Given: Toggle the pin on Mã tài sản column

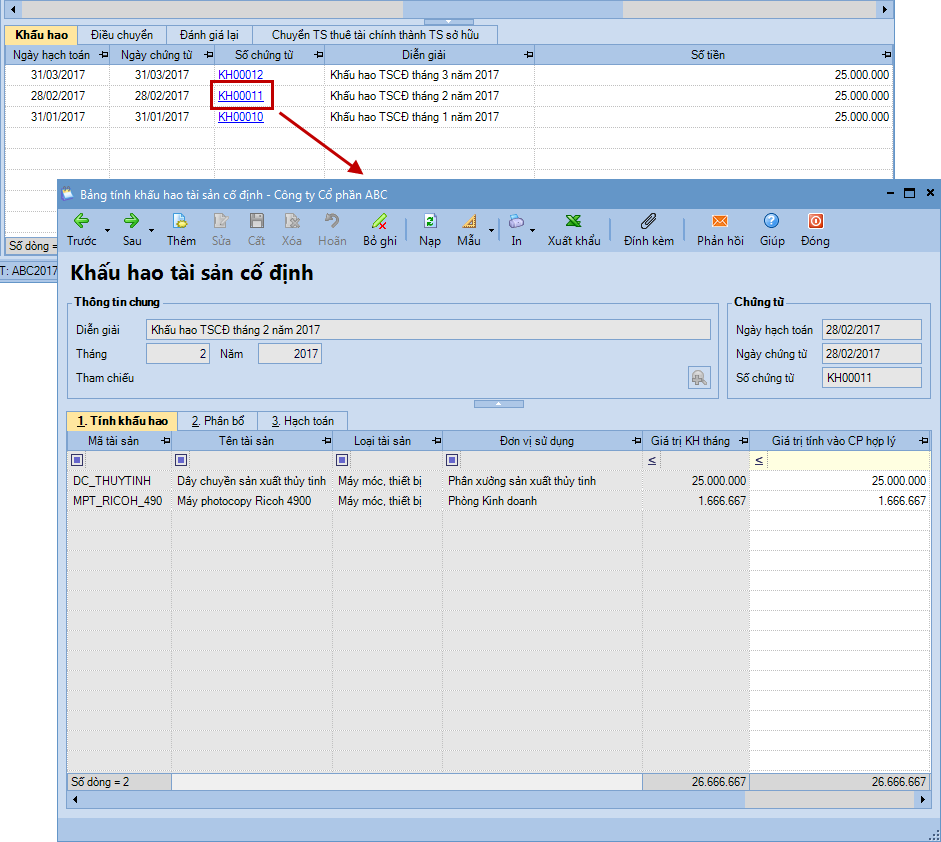Looking at the screenshot, I should pos(165,441).
